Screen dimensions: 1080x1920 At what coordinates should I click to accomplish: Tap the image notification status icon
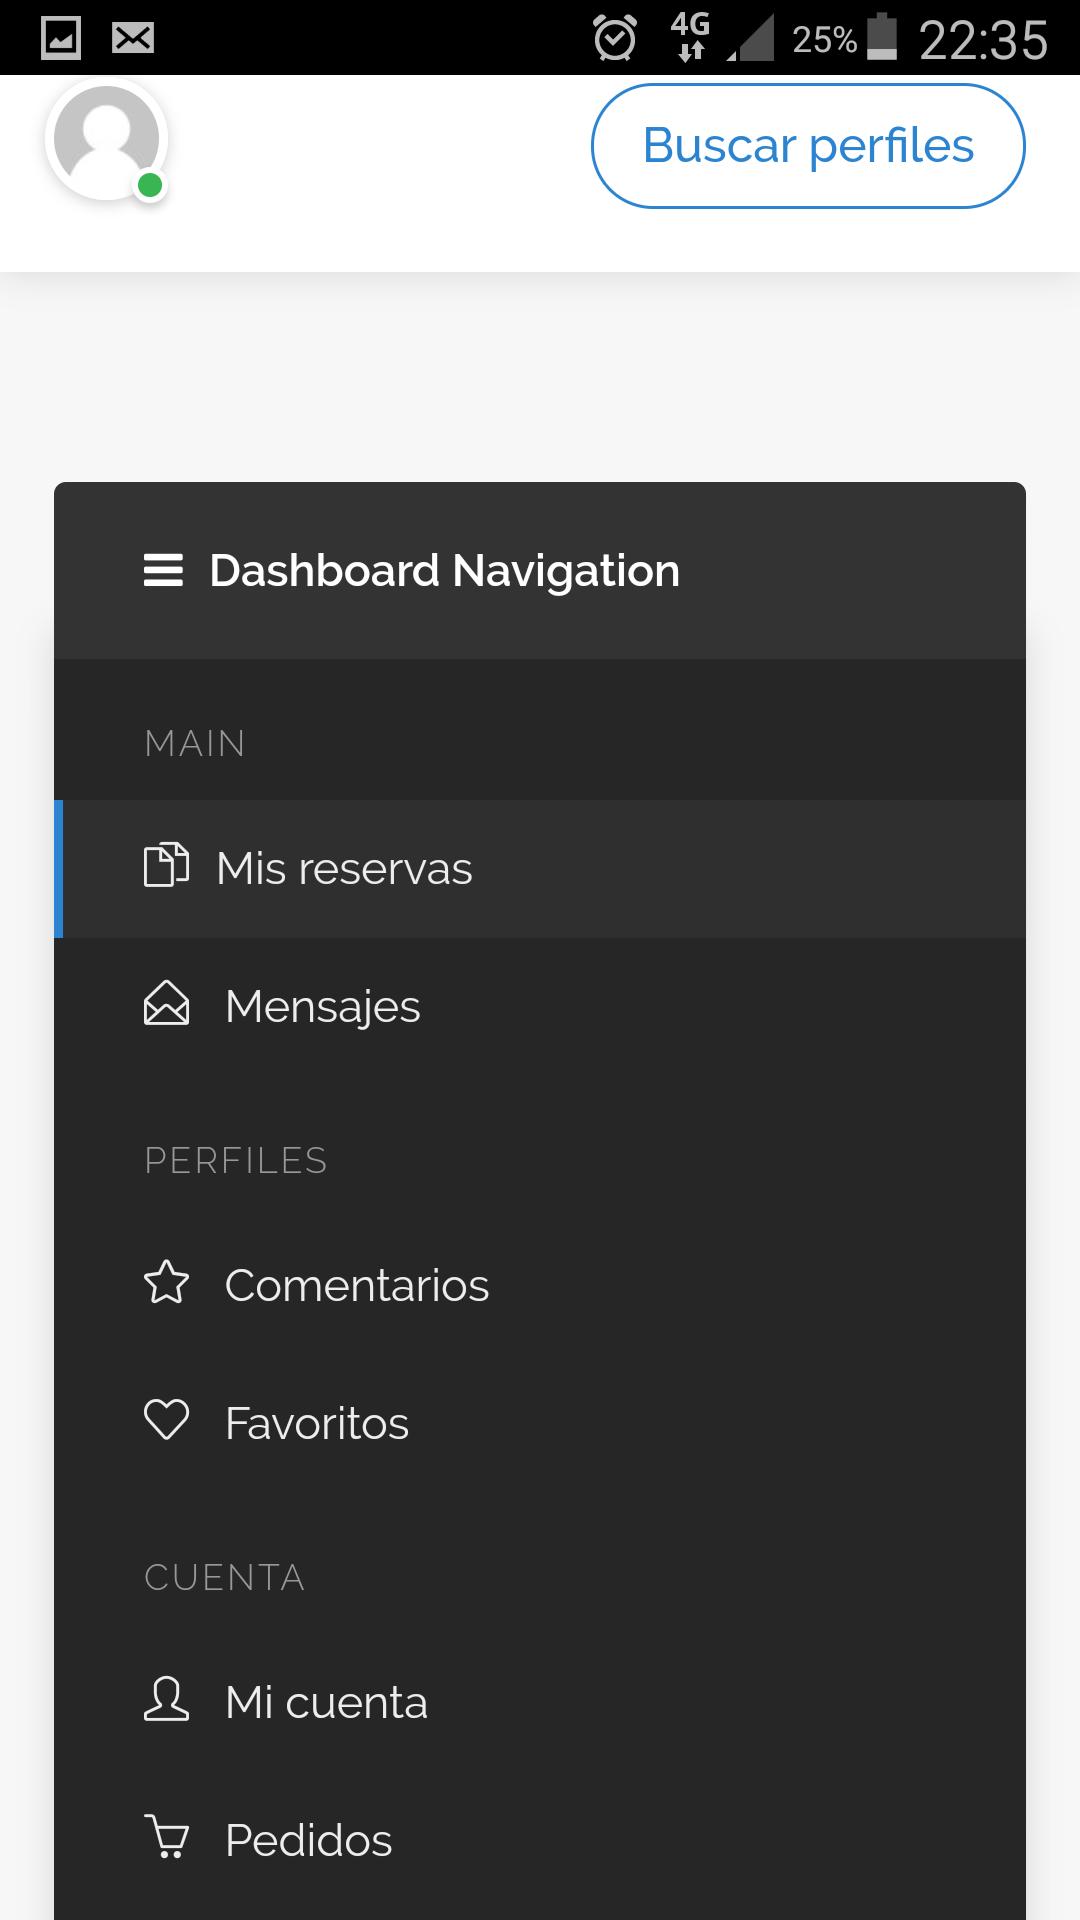pos(61,39)
